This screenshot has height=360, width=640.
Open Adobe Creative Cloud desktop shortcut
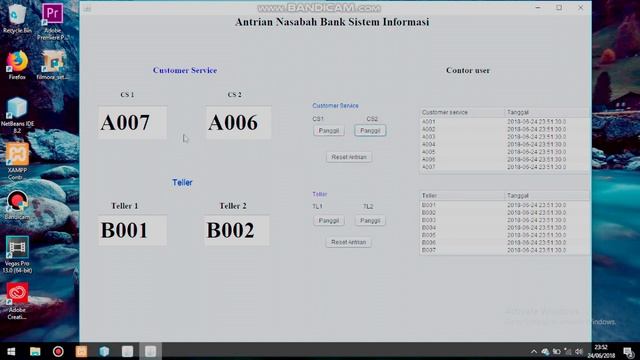click(17, 301)
